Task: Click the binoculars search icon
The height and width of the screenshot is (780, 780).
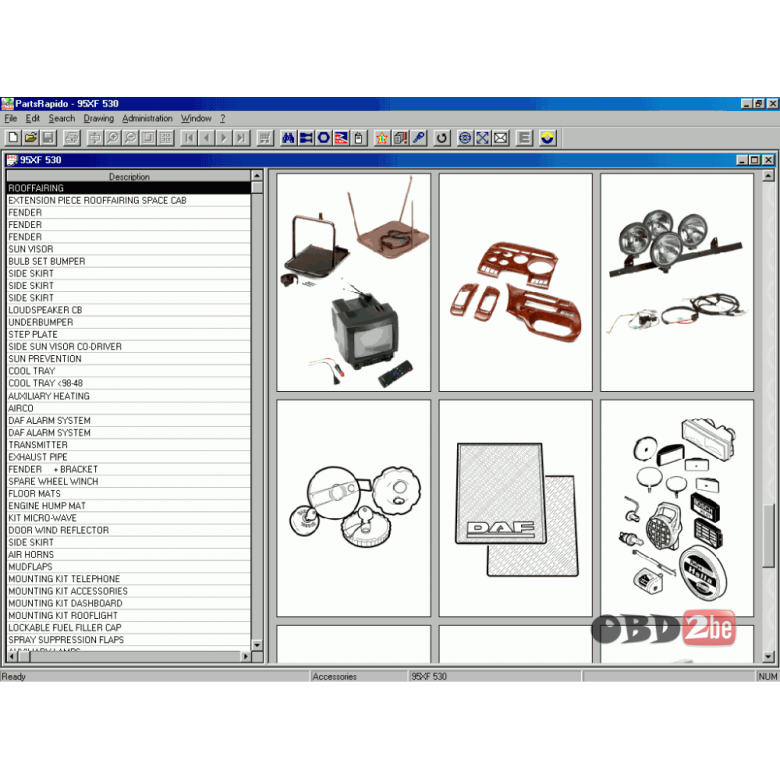Action: 288,138
